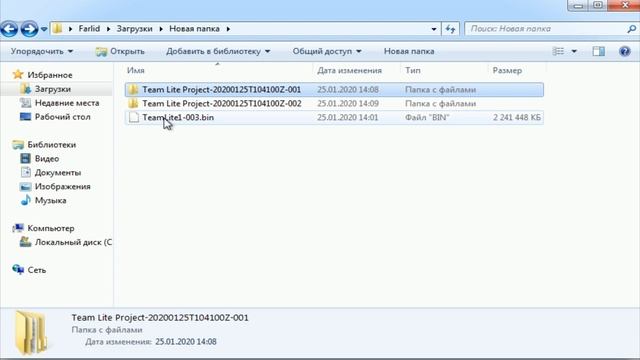Open Недавние места in navigation pane
This screenshot has height=360, width=640.
67,103
